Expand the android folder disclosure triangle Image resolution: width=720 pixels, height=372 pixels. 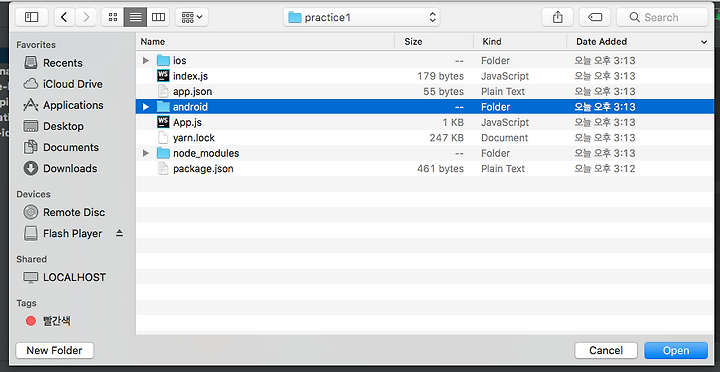coord(146,107)
